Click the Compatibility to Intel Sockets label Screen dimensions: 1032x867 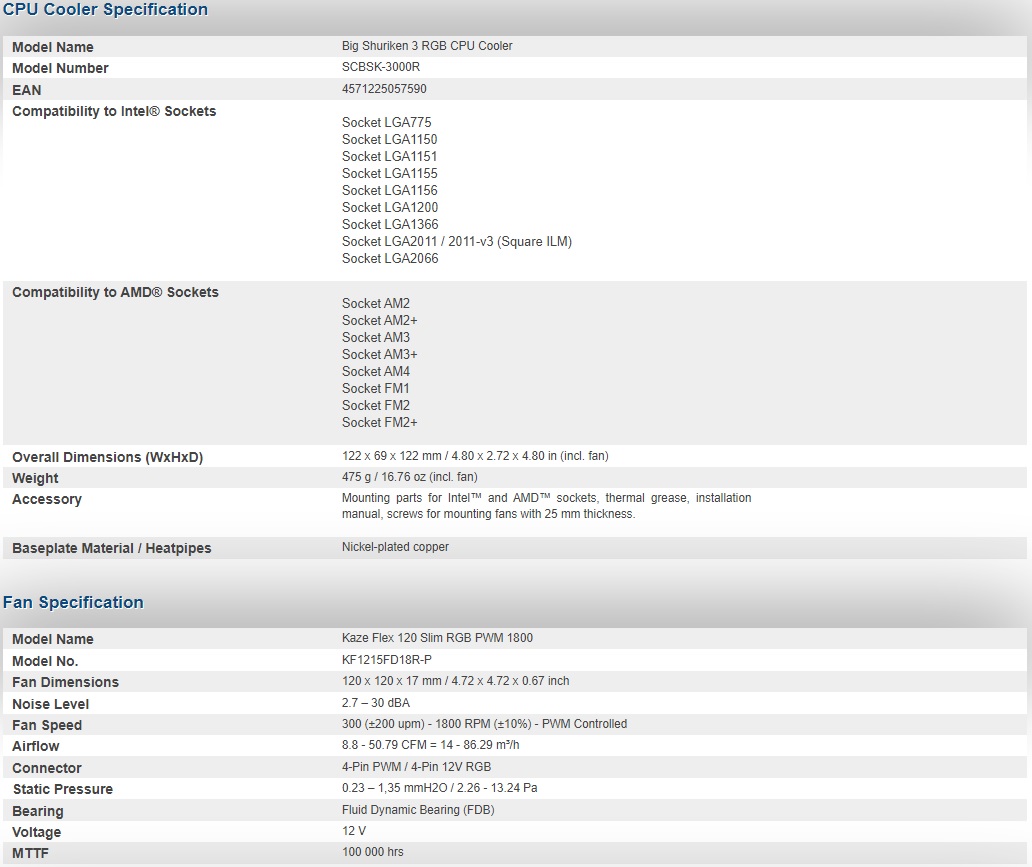[113, 111]
